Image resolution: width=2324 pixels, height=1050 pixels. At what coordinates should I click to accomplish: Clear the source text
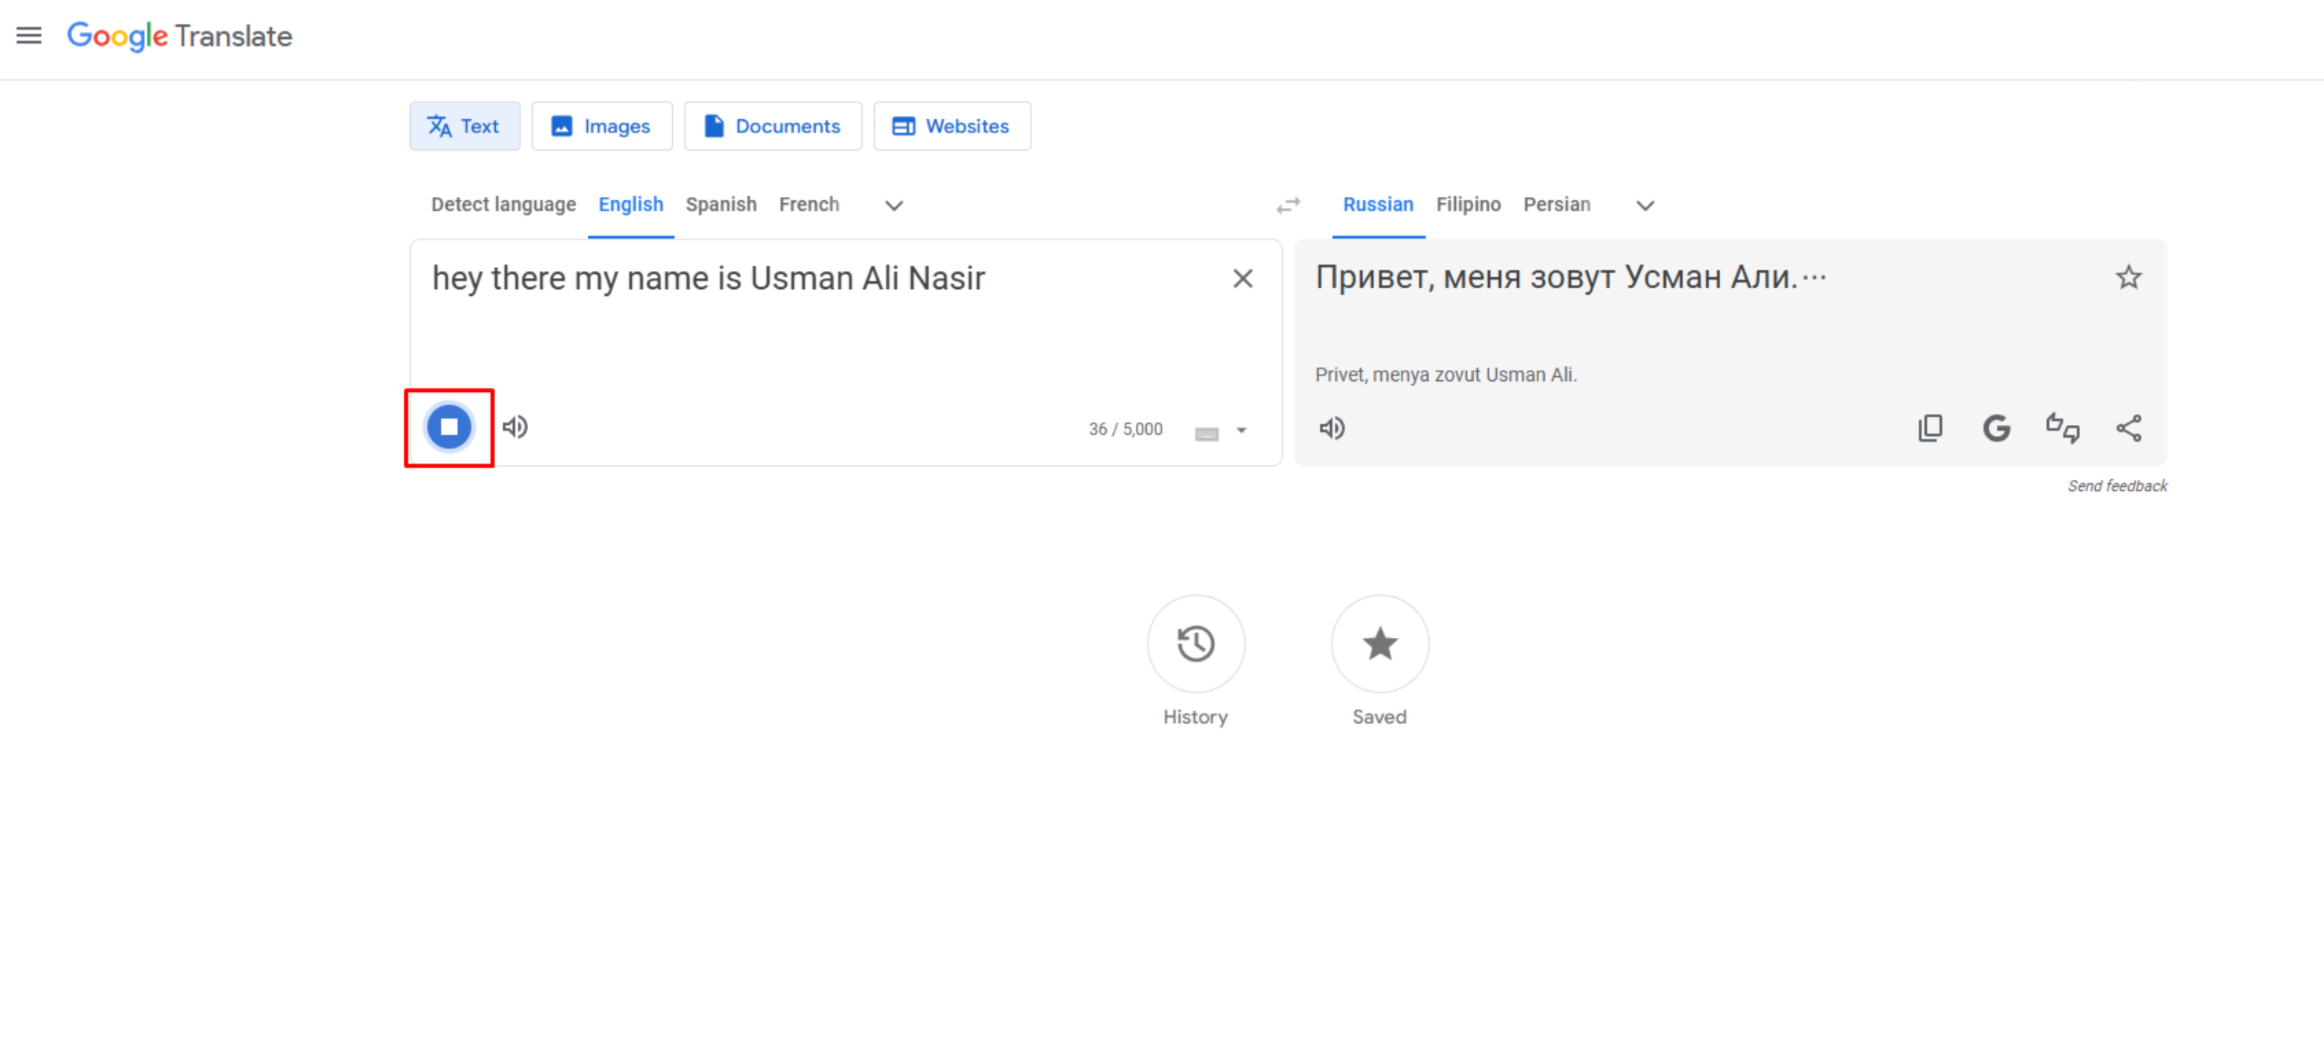click(1242, 278)
